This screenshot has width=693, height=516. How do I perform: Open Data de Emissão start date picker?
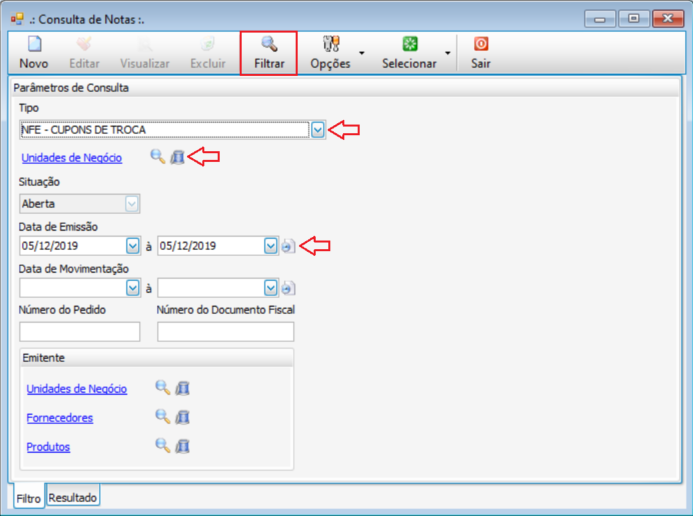pyautogui.click(x=133, y=246)
